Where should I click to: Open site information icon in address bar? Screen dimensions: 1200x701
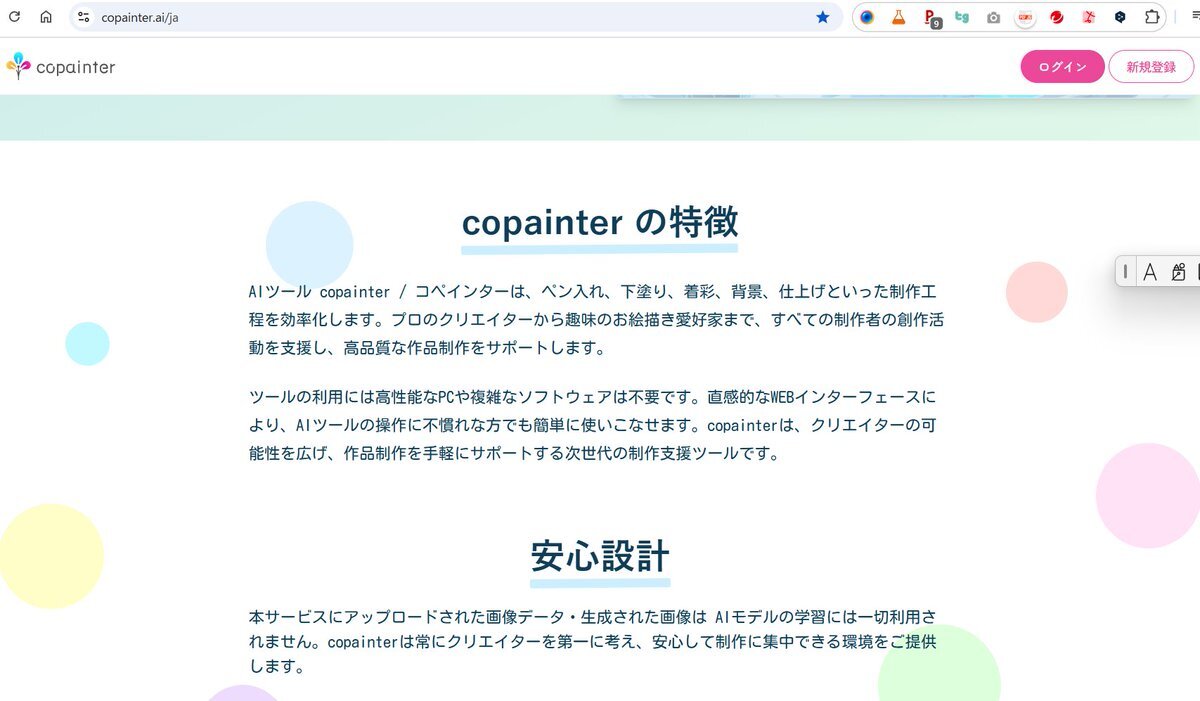click(x=84, y=17)
